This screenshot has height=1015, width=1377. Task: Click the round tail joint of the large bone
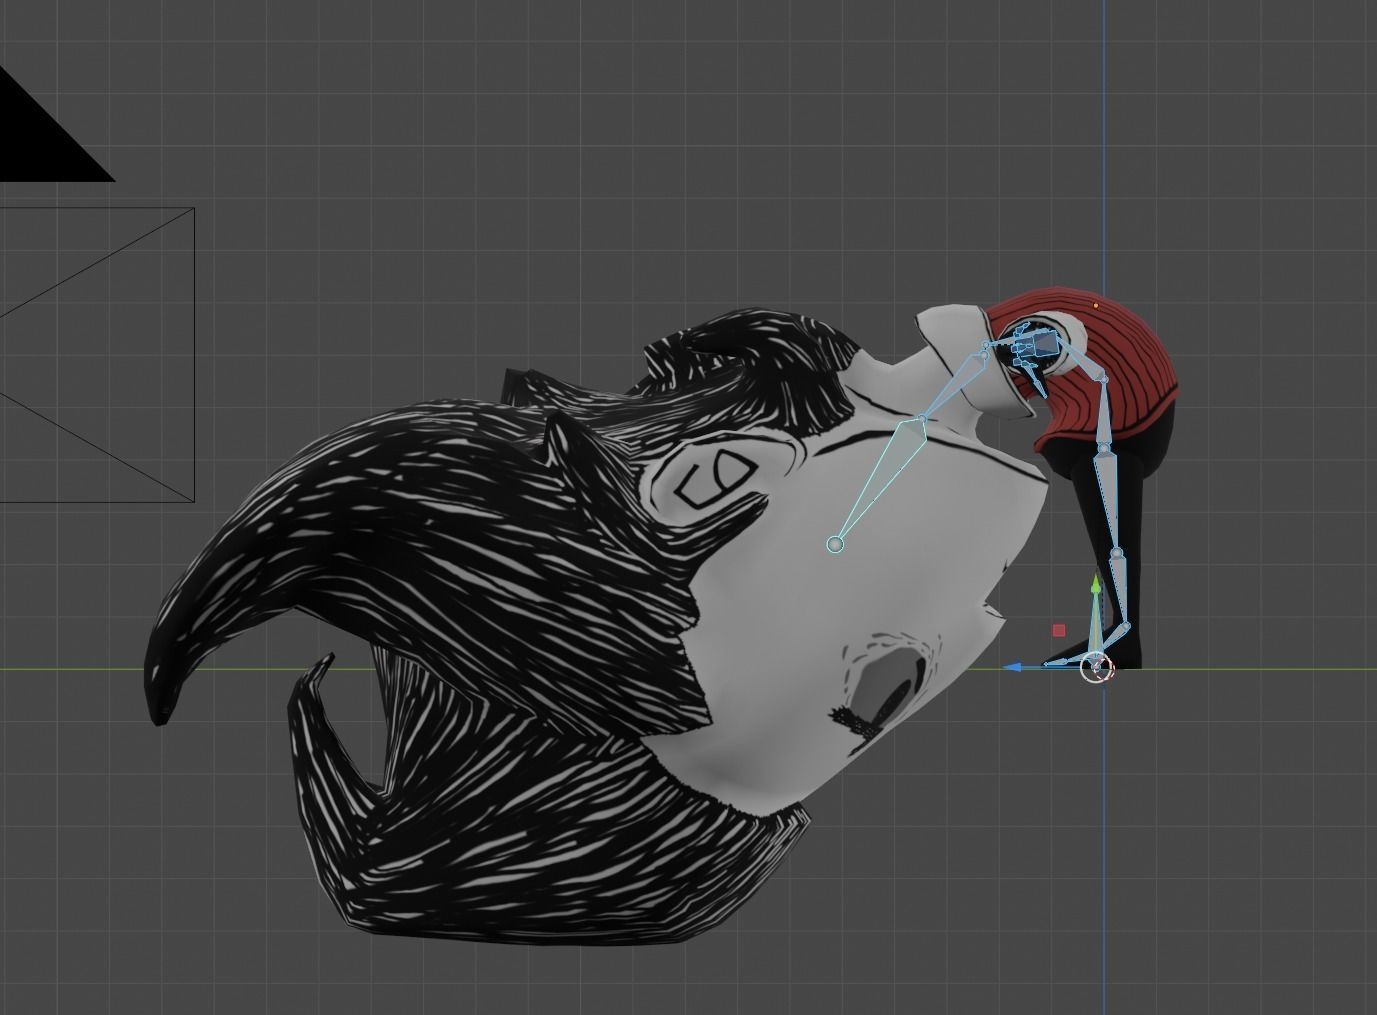[x=835, y=544]
